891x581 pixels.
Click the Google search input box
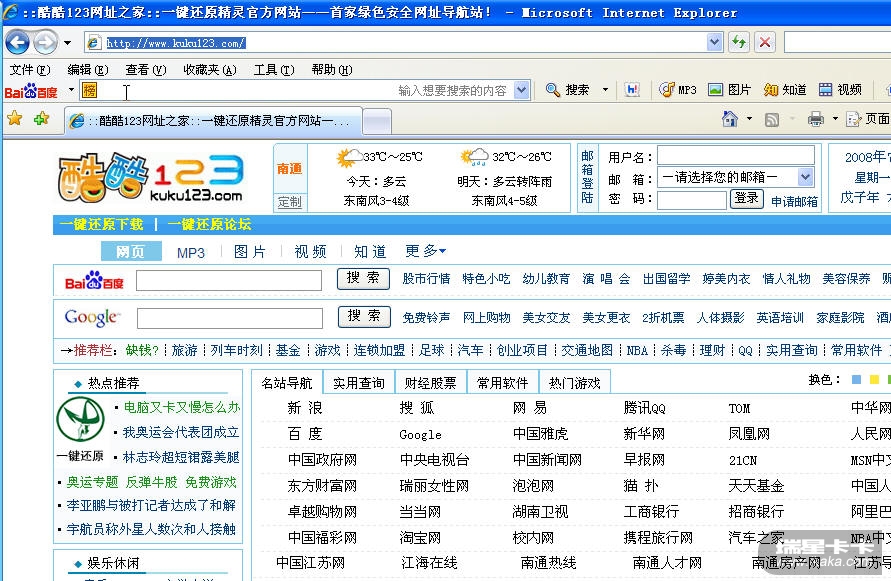coord(230,318)
